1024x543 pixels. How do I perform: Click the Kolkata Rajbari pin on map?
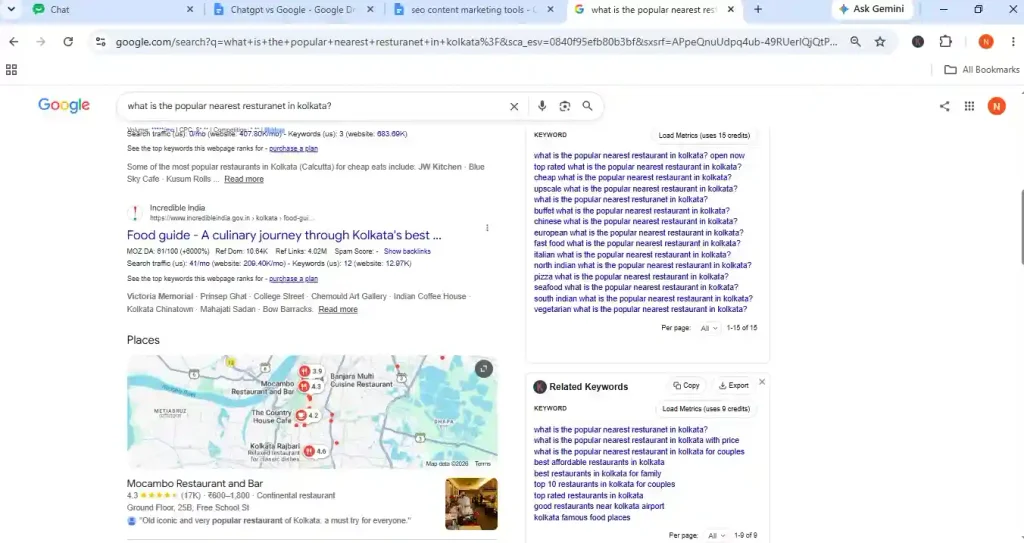pos(310,452)
